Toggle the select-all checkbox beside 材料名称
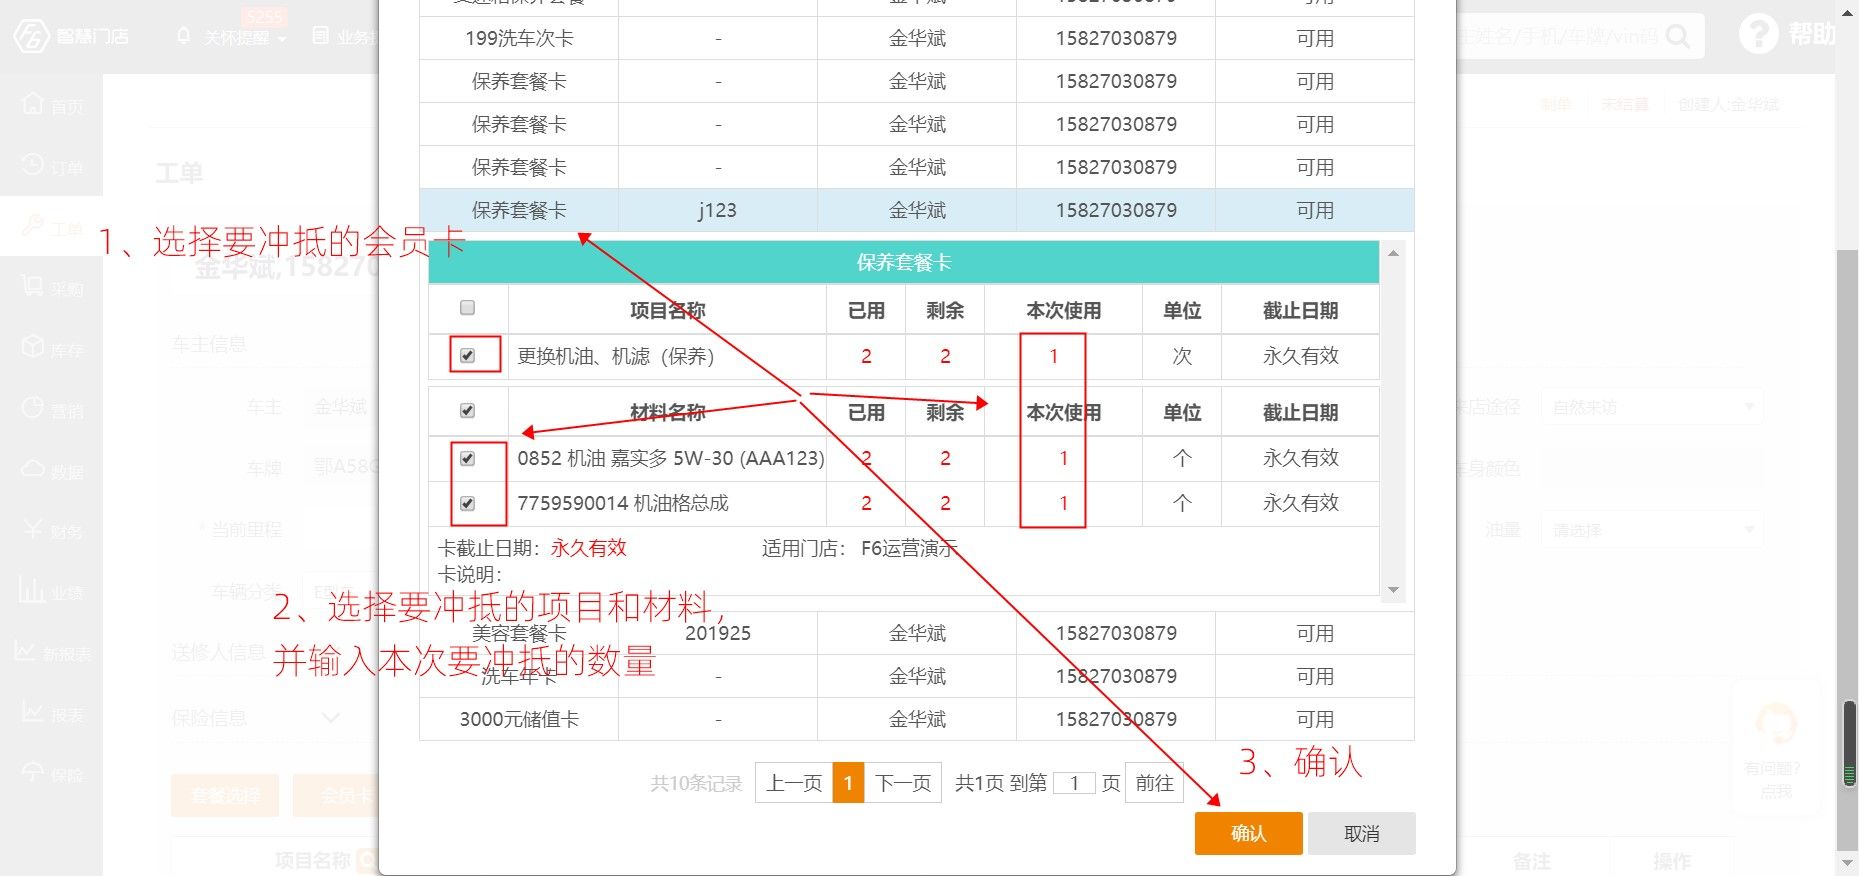Image resolution: width=1859 pixels, height=876 pixels. click(467, 411)
